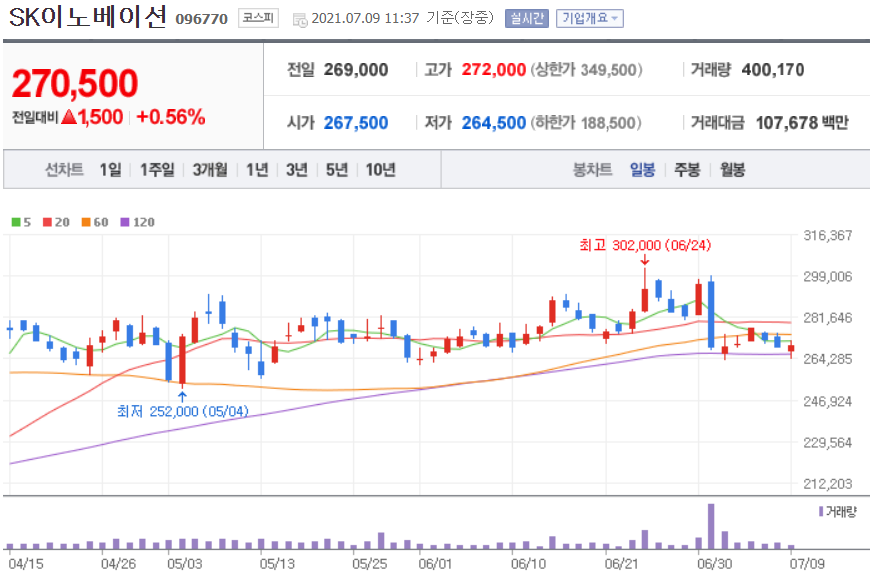This screenshot has width=870, height=578.
Task: Click the 212,203 price axis label
Action: (x=828, y=484)
